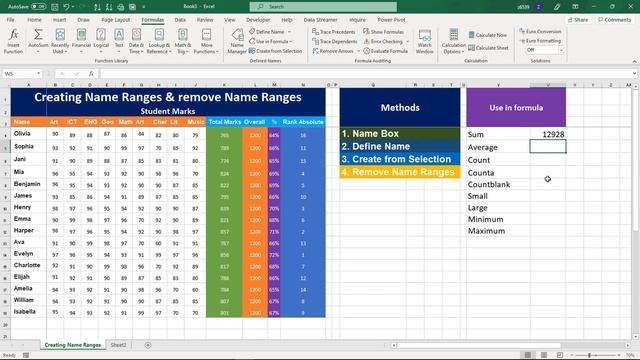Adjust the zoom slider
640x360 pixels.
point(589,355)
